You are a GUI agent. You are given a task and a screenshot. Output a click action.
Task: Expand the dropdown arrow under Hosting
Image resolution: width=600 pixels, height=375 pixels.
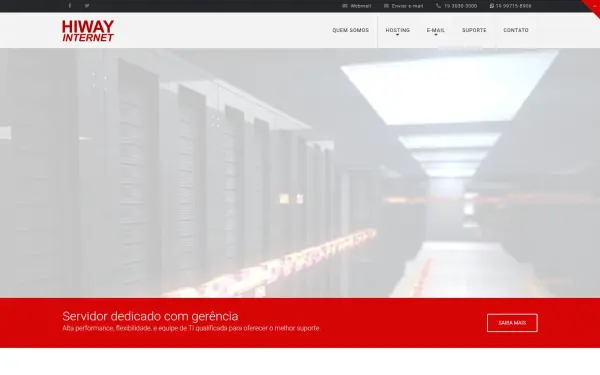click(398, 35)
